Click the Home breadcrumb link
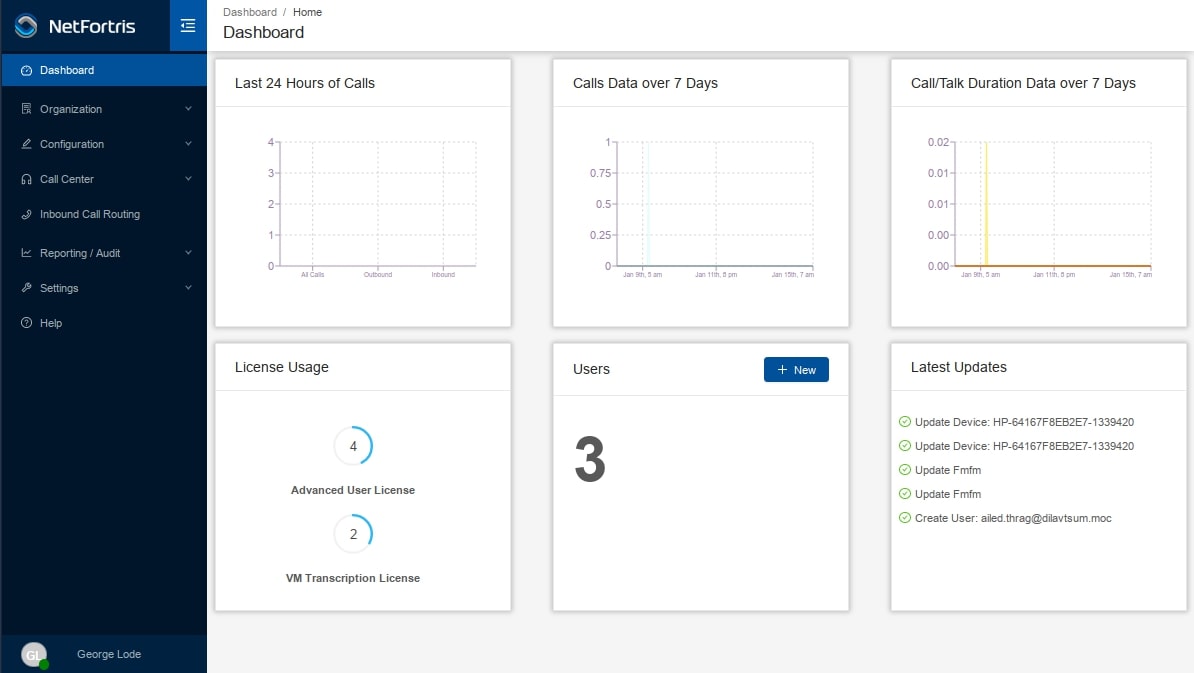1194x673 pixels. (307, 12)
